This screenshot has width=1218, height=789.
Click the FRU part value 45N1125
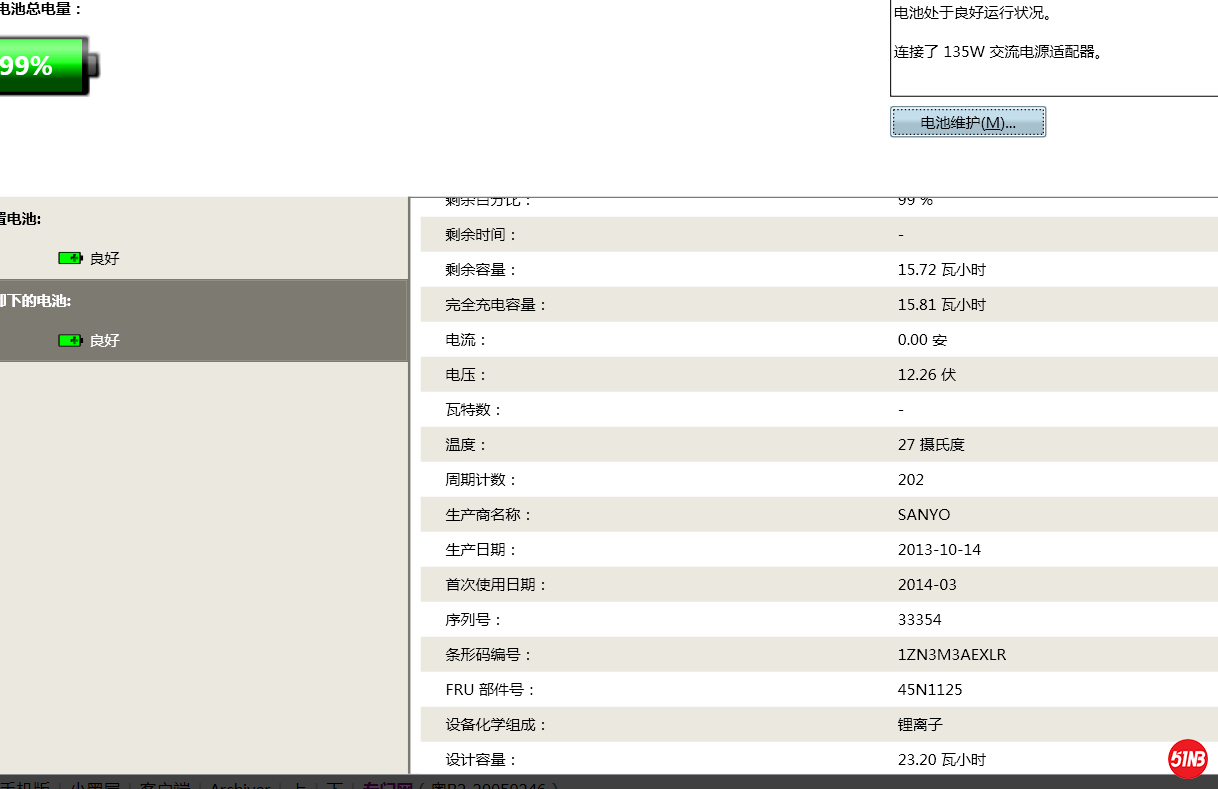tap(930, 690)
